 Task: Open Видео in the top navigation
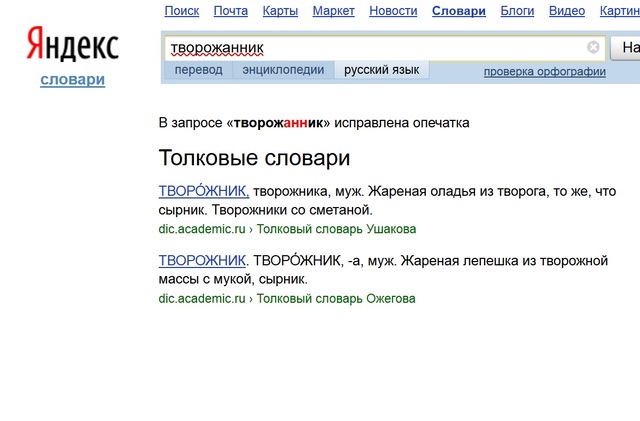[x=567, y=11]
